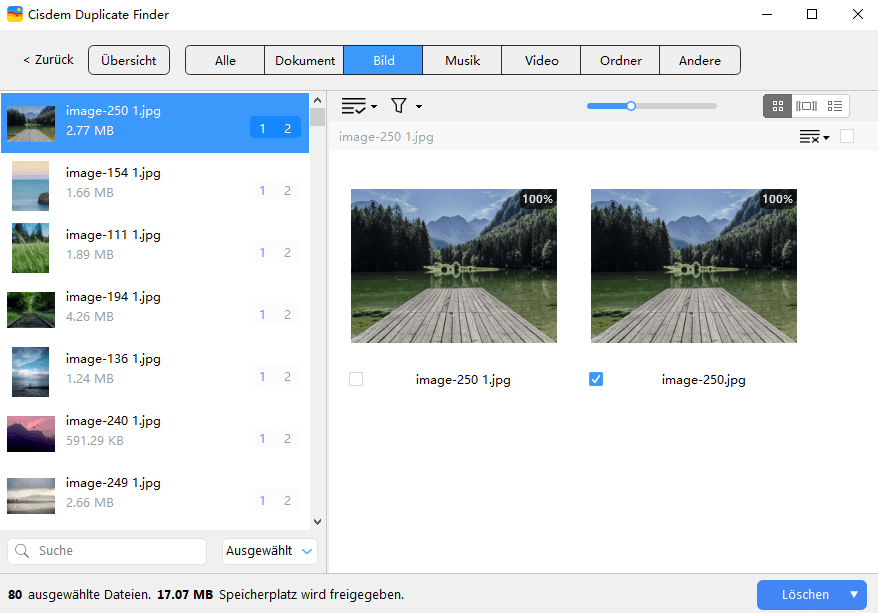Screen dimensions: 878x613
Task: Expand the Löschen button arrow menu
Action: coord(854,595)
